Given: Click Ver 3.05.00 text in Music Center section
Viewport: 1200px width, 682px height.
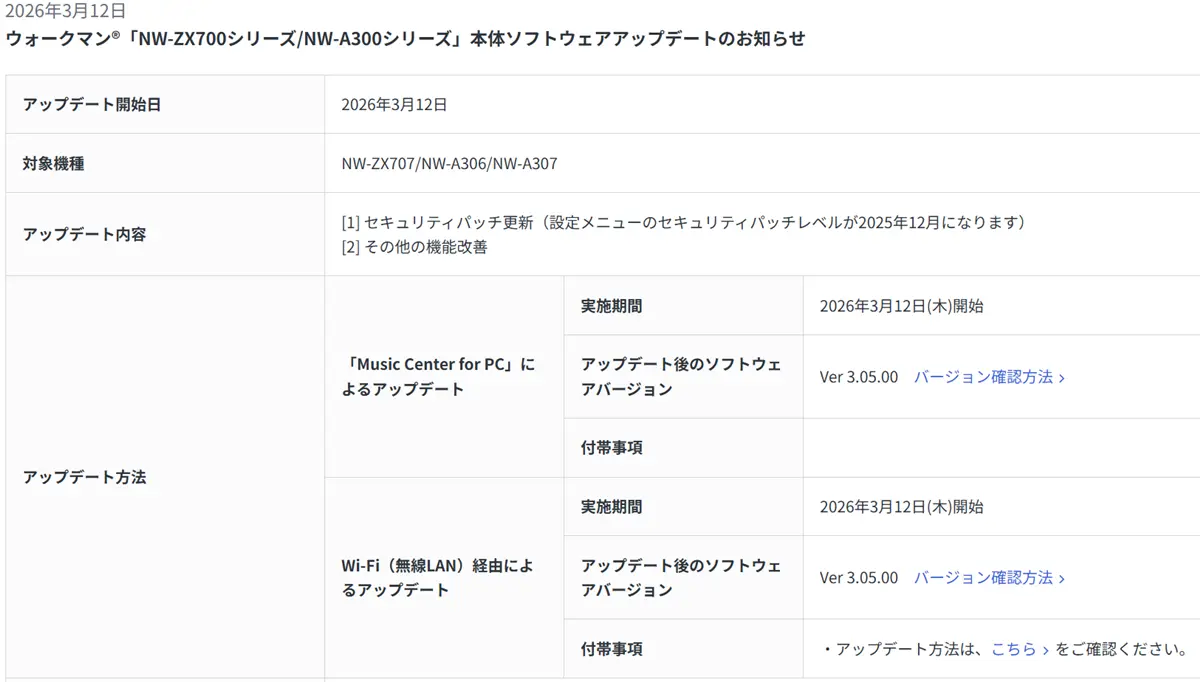Looking at the screenshot, I should coord(859,377).
